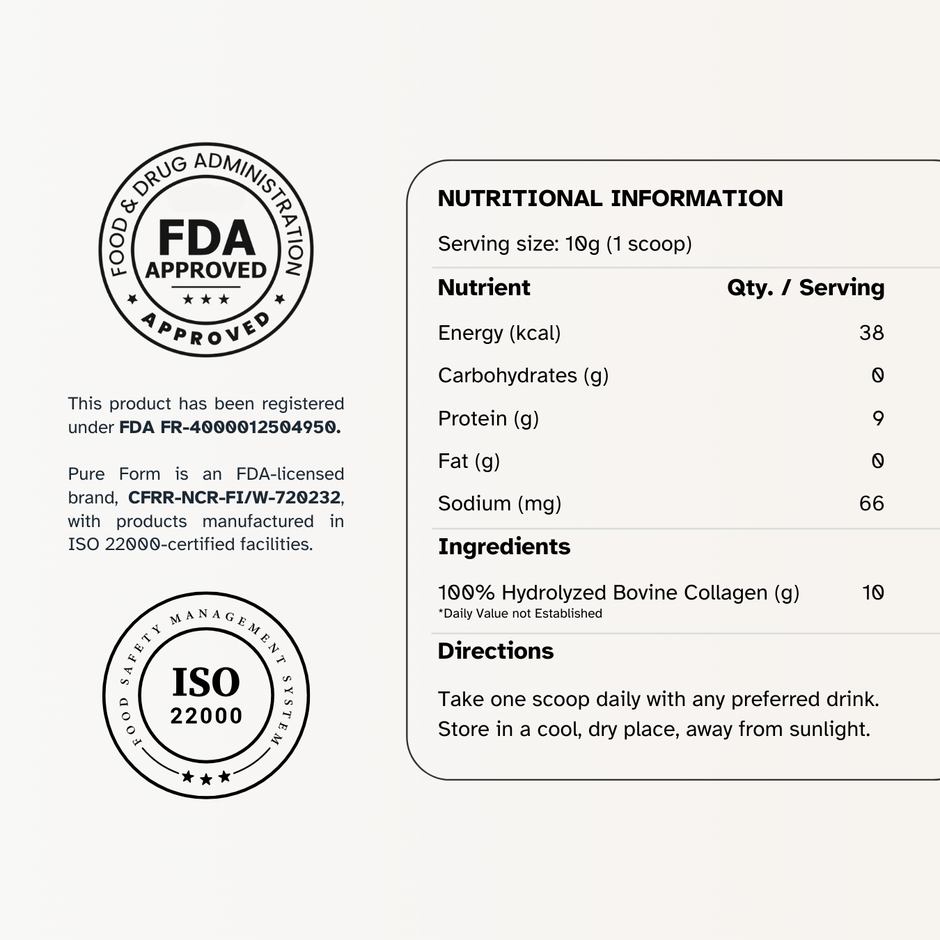Select the CFRR-NCR-FI/W-720232 license code
Image resolution: width=940 pixels, height=940 pixels.
(x=234, y=498)
